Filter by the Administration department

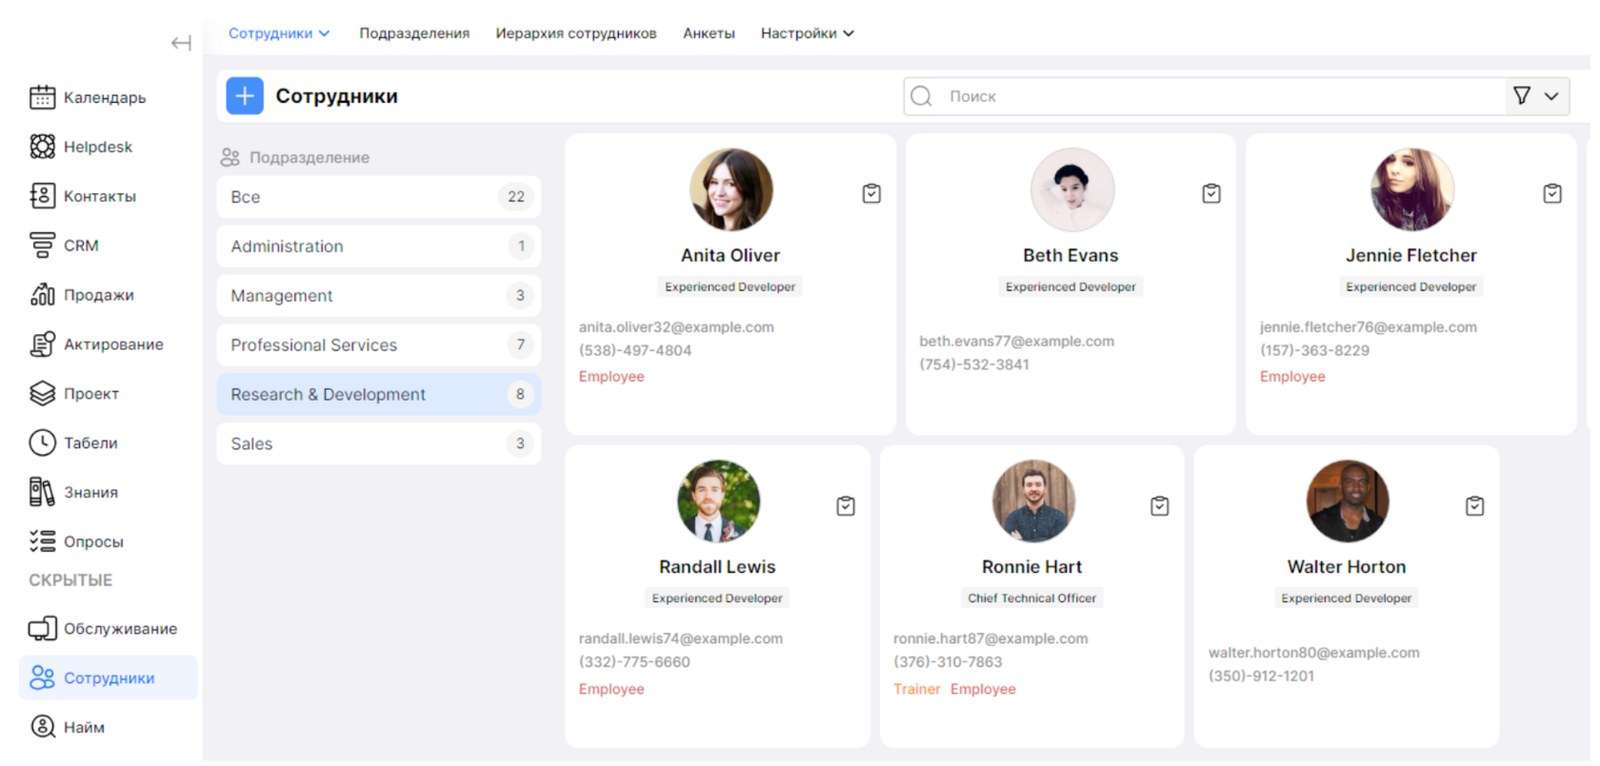(379, 246)
